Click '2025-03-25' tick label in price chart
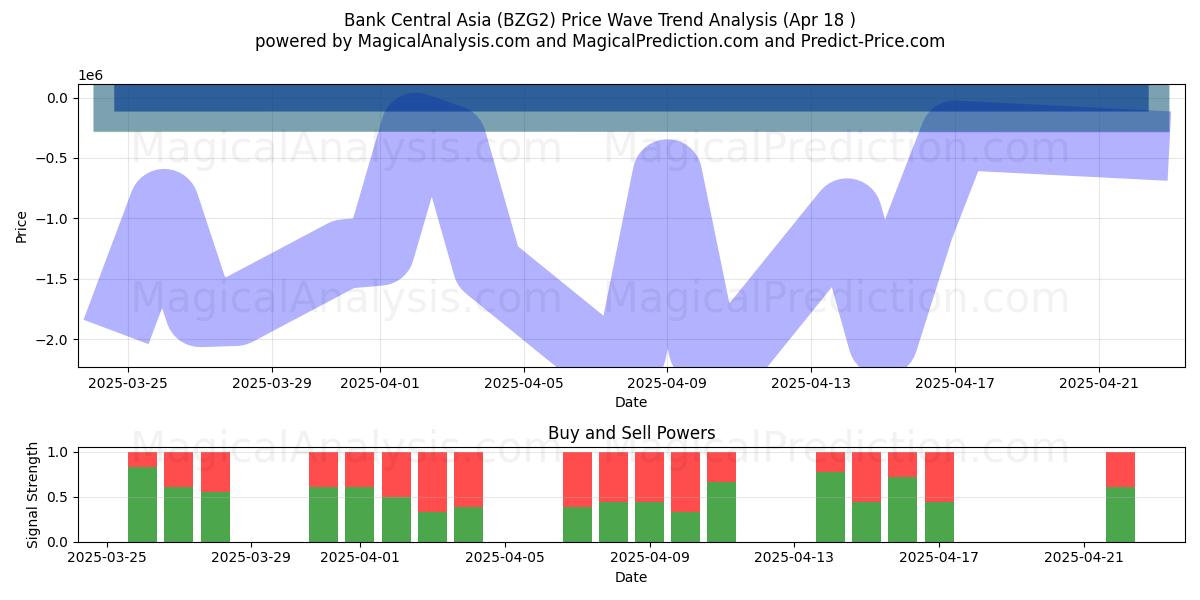 [128, 382]
